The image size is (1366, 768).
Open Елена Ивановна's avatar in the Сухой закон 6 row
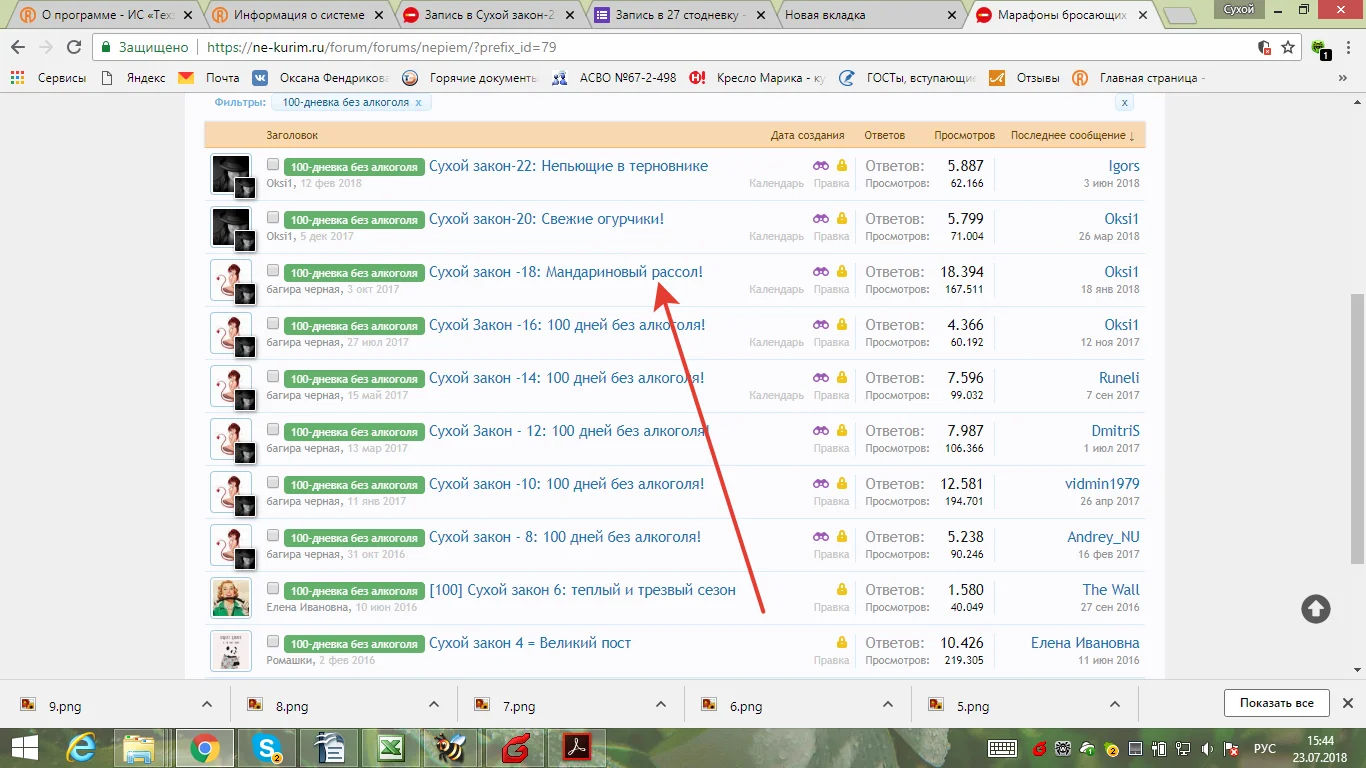coord(231,598)
